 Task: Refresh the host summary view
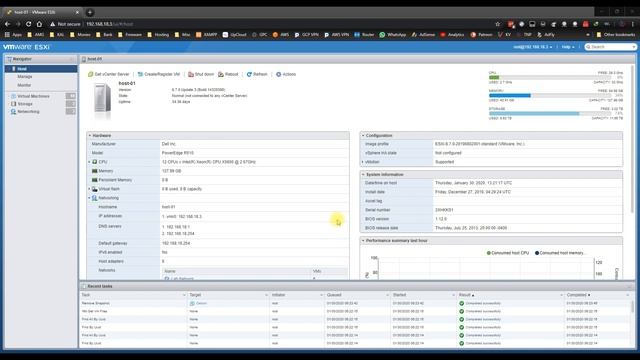(x=257, y=74)
